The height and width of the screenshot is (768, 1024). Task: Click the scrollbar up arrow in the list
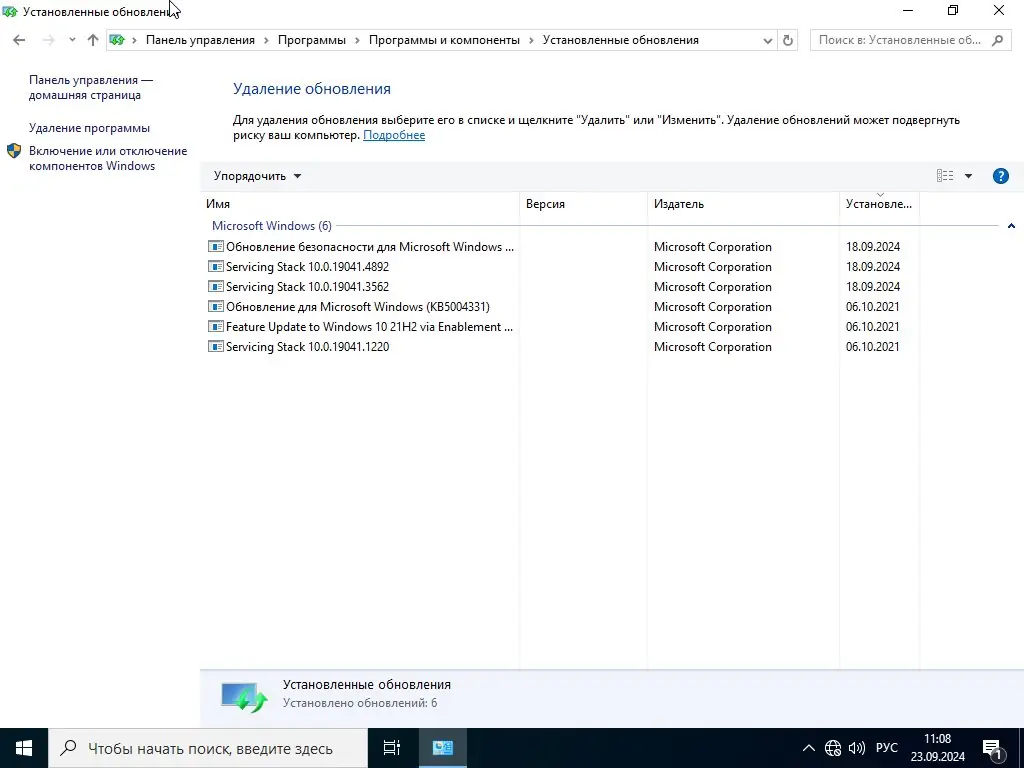coord(1011,226)
